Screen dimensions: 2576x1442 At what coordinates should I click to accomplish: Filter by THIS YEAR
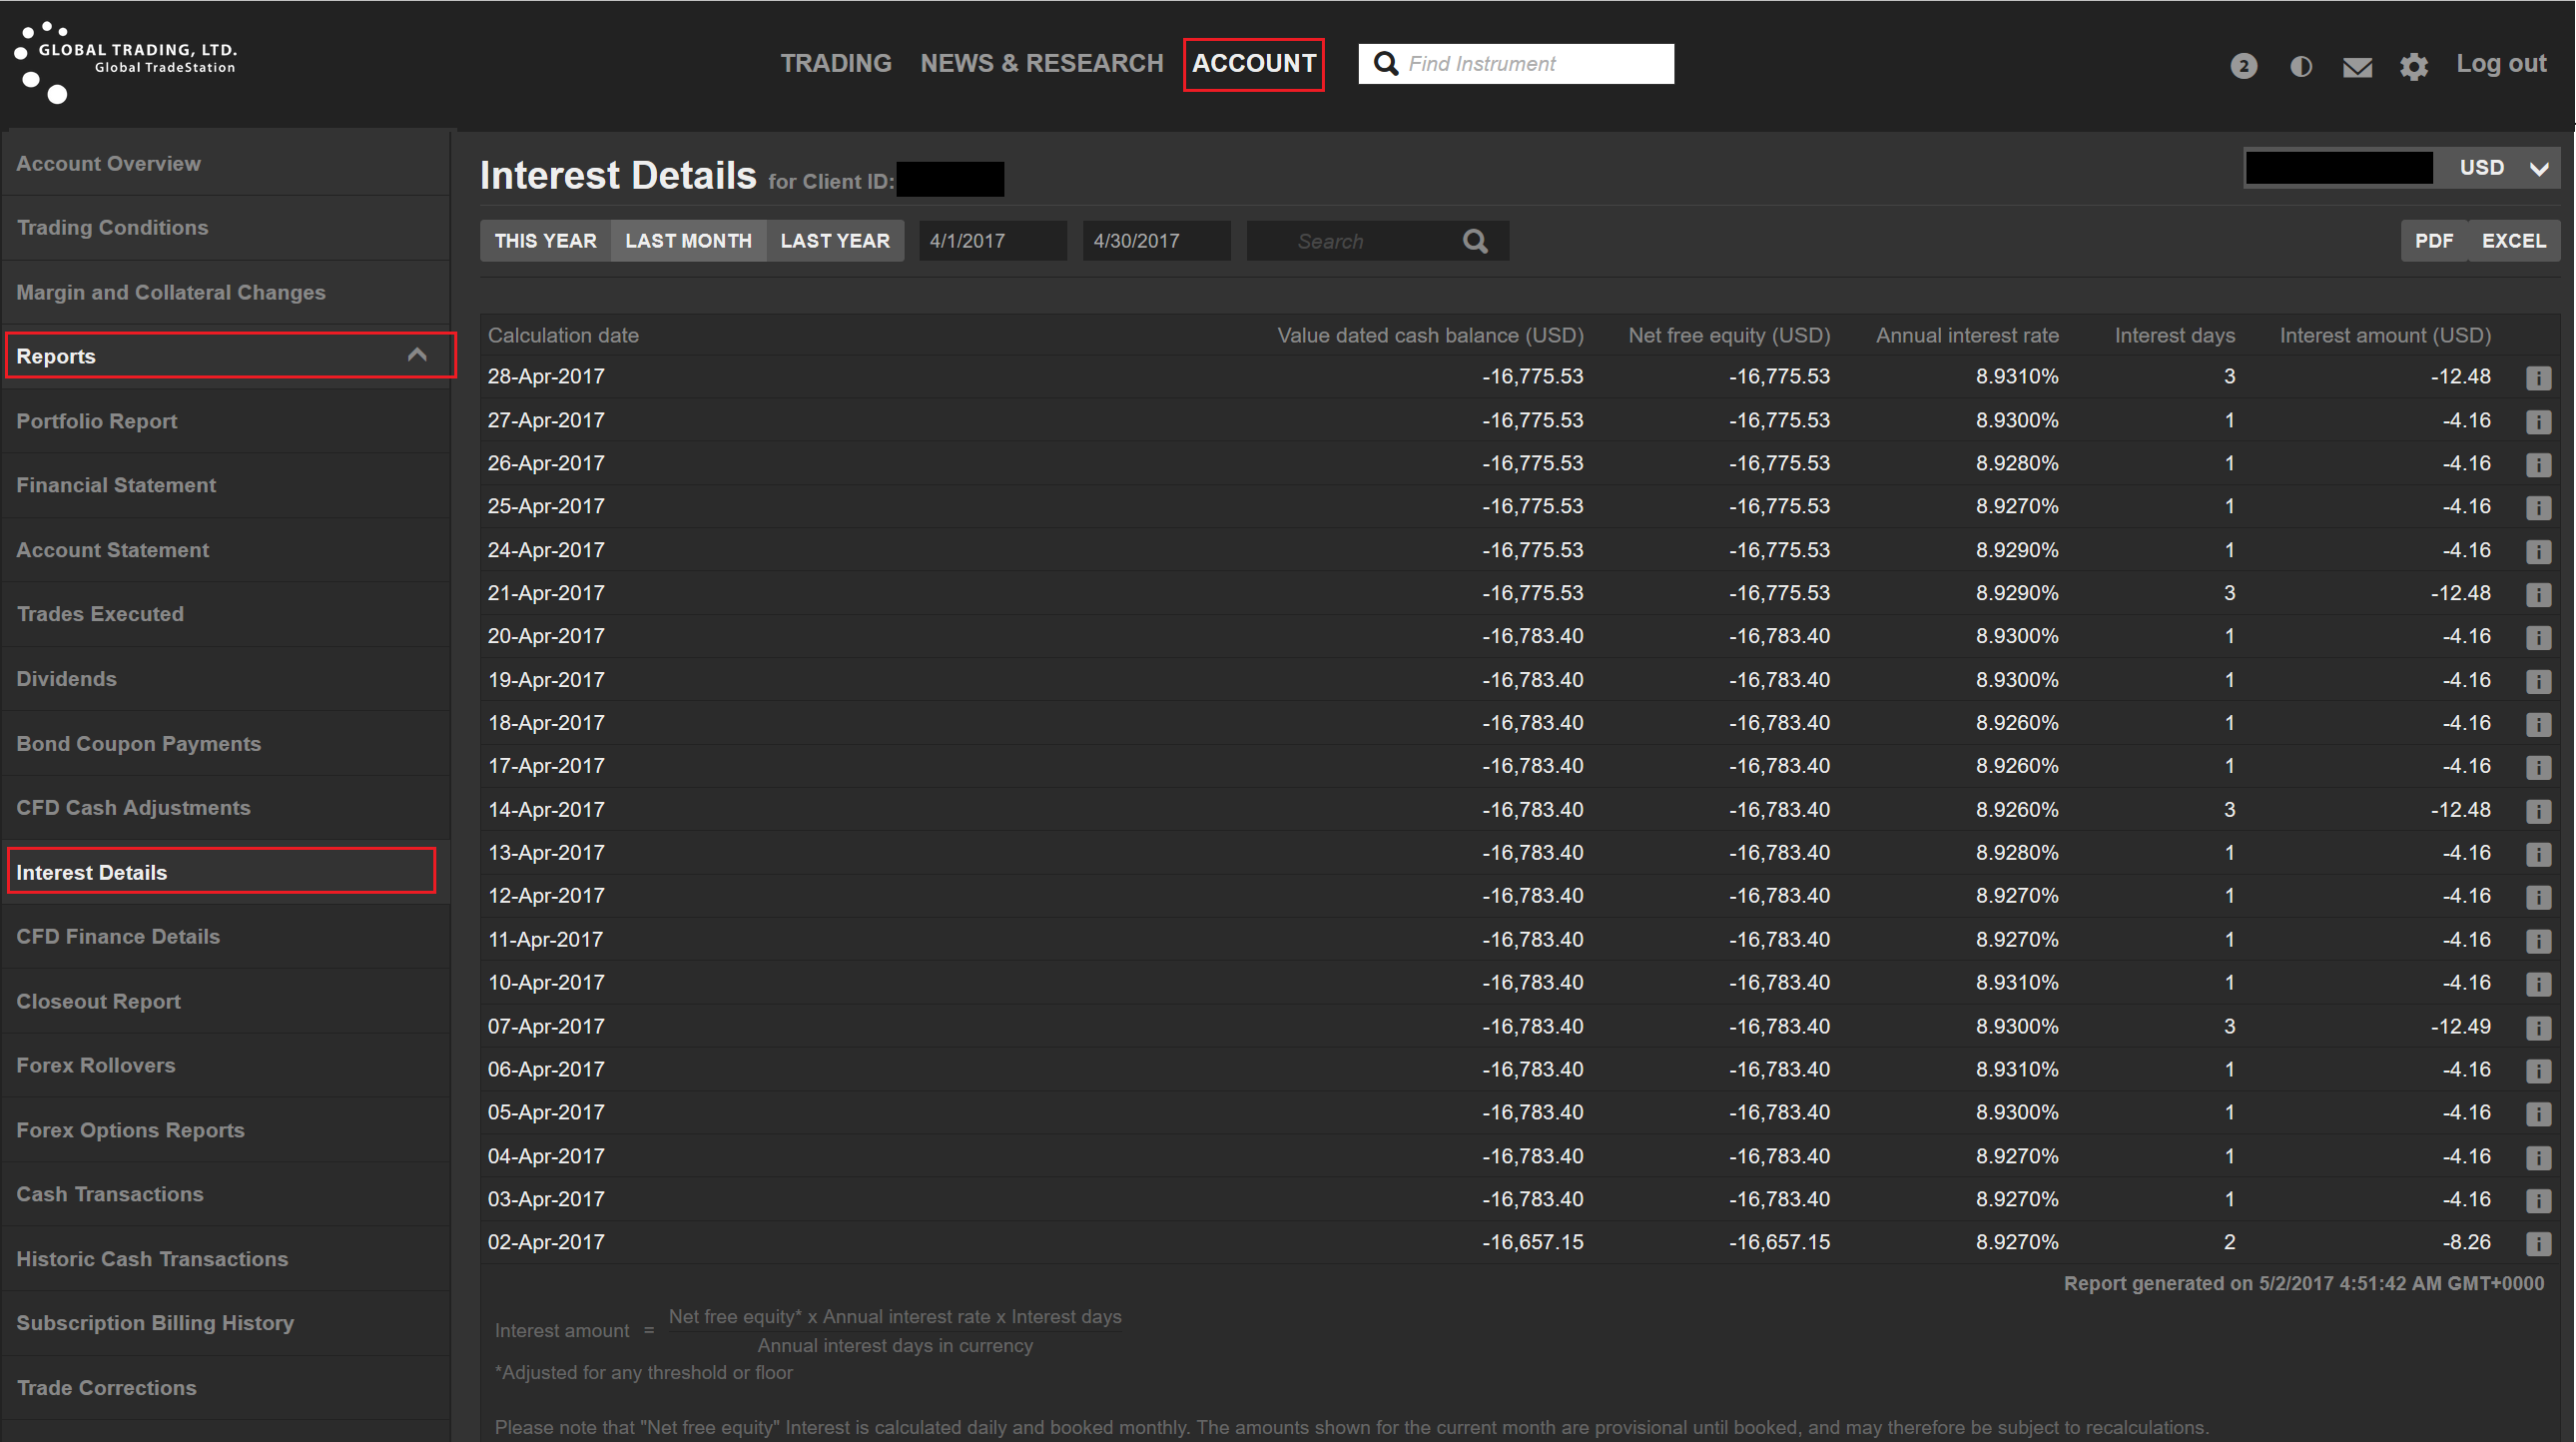pyautogui.click(x=546, y=241)
